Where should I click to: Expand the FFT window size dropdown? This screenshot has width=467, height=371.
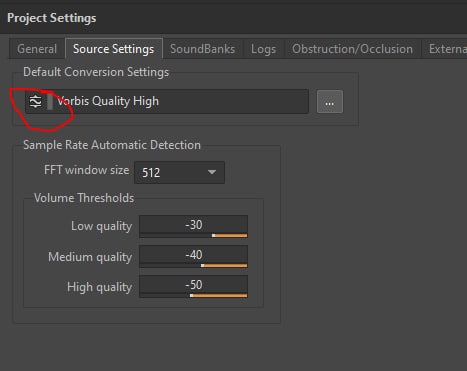tap(179, 172)
